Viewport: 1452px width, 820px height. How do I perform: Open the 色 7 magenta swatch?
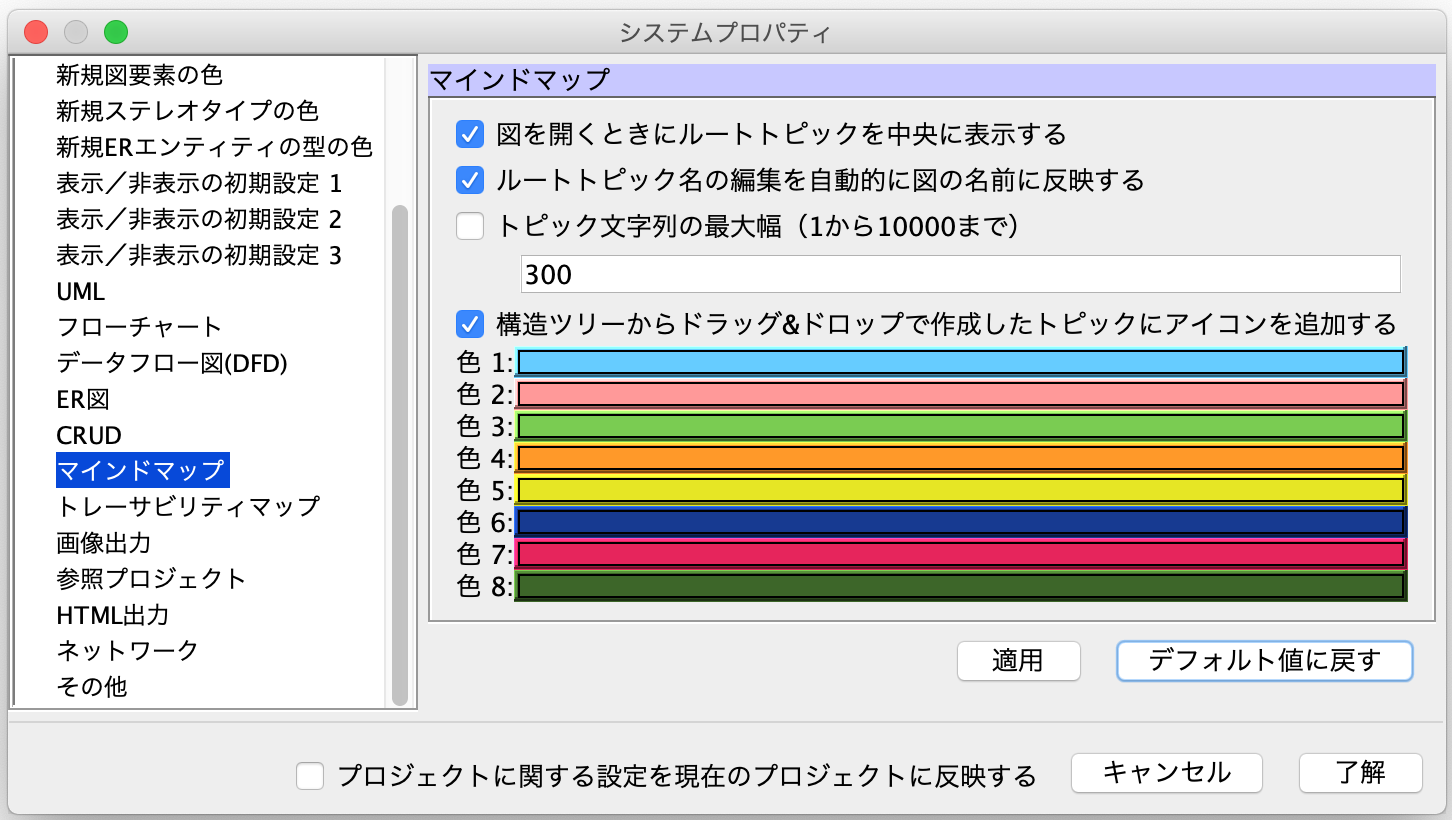click(960, 554)
